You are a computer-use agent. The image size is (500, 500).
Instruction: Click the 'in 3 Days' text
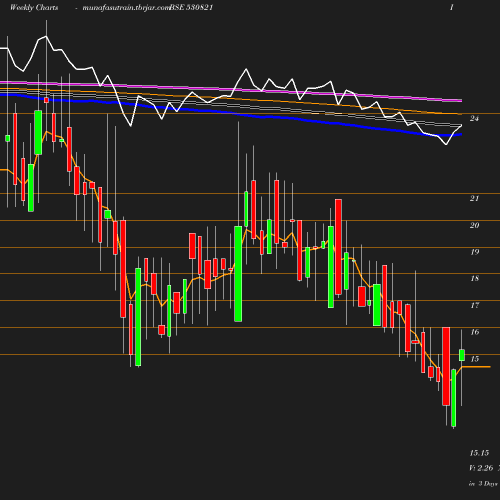[x=483, y=483]
